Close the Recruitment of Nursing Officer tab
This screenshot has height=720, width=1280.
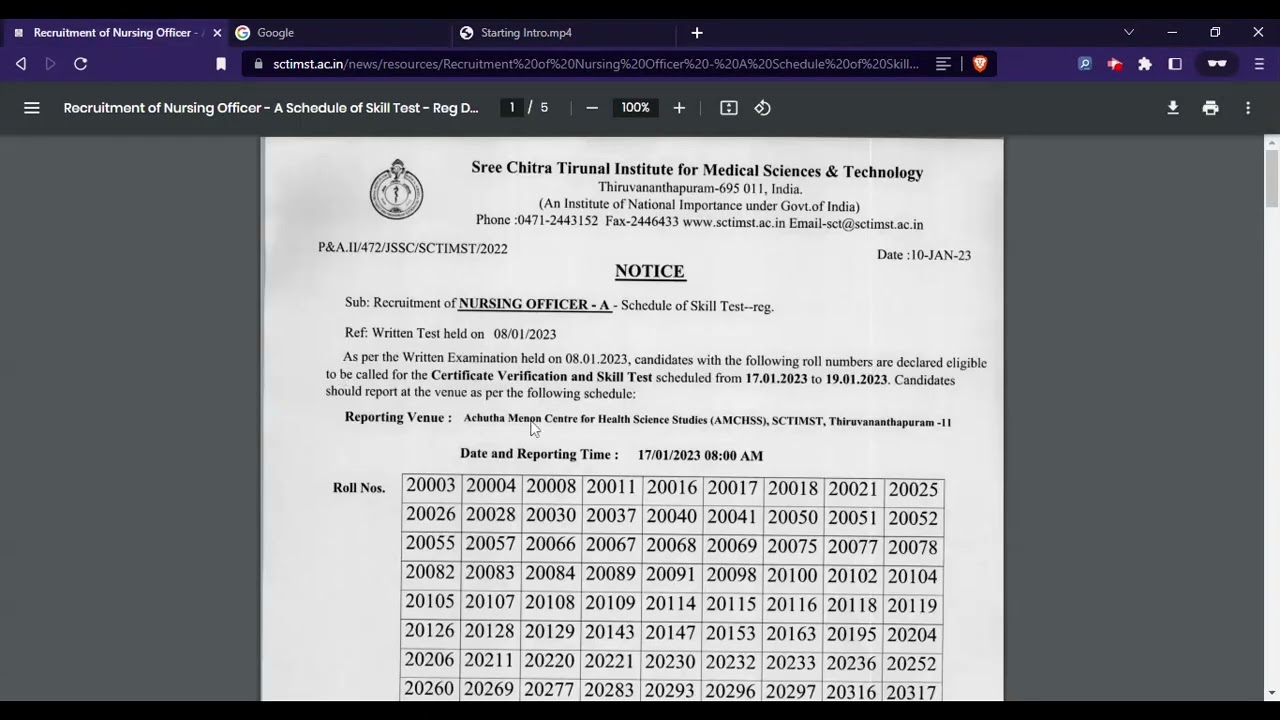[x=217, y=33]
